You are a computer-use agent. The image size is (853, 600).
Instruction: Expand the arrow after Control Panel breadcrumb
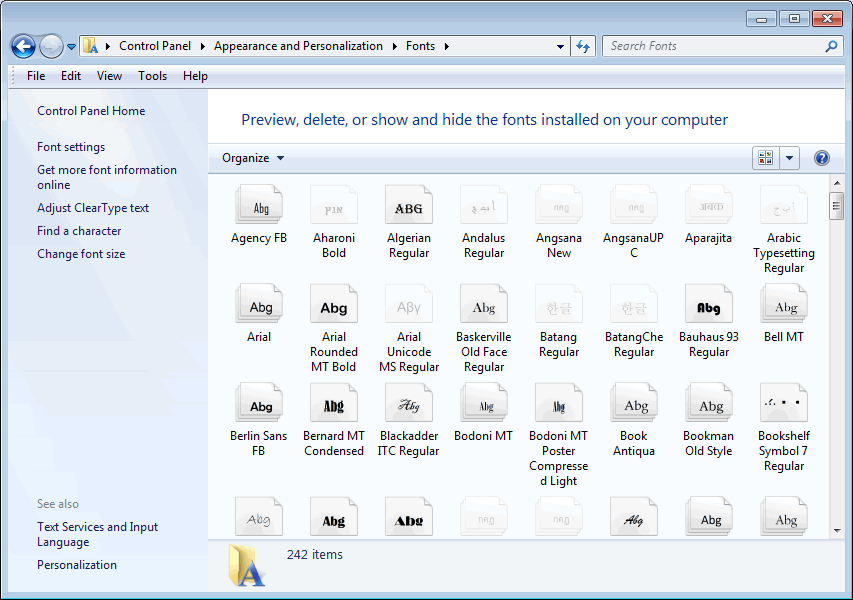[202, 47]
